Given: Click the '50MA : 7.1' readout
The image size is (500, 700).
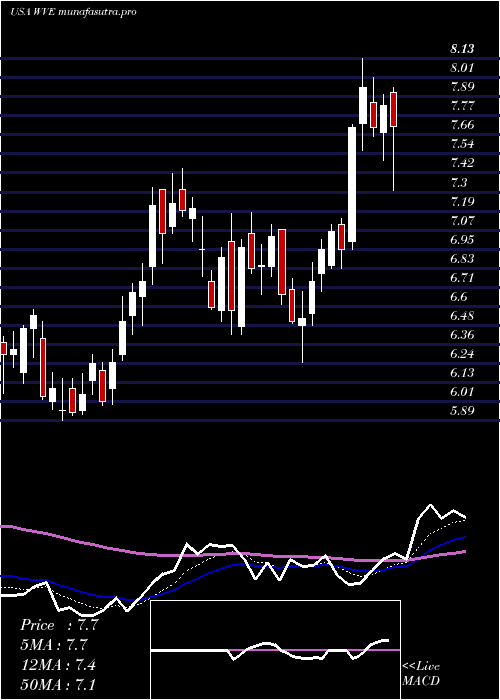Looking at the screenshot, I should click(58, 684).
